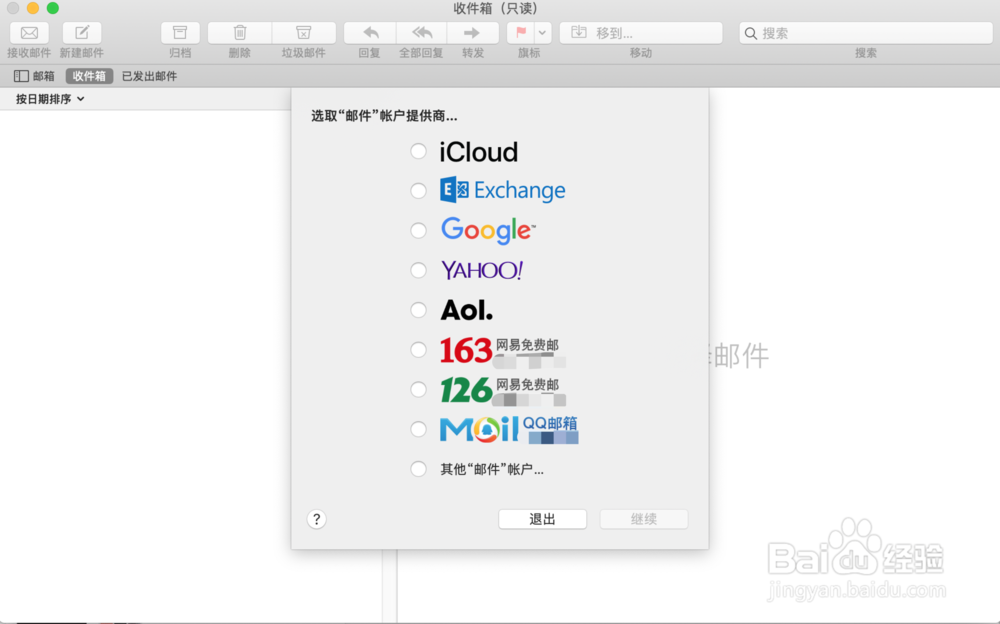This screenshot has width=1000, height=624.
Task: Click the Junk mail (垃圾邮件) icon
Action: tap(304, 33)
